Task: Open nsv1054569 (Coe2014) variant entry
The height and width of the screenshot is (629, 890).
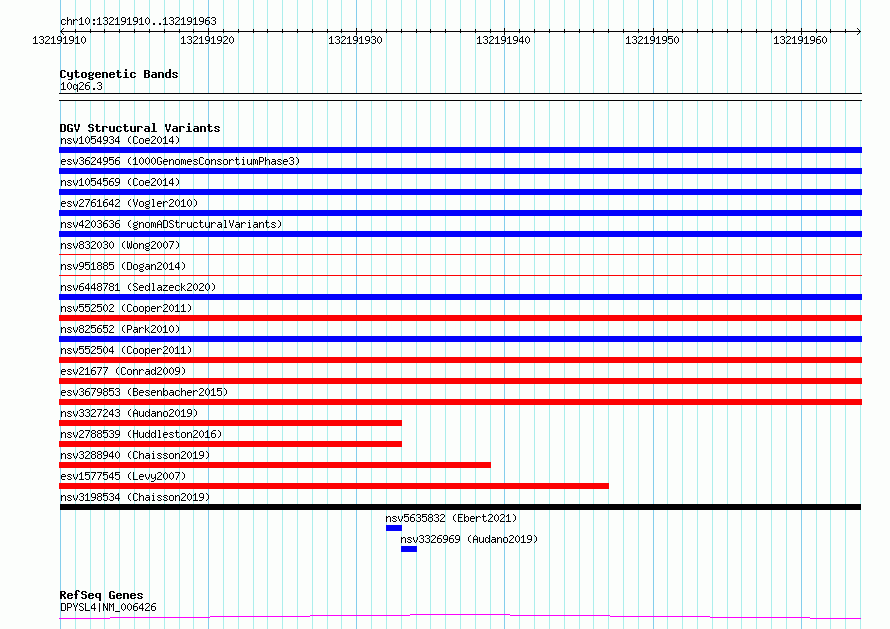Action: pyautogui.click(x=120, y=182)
